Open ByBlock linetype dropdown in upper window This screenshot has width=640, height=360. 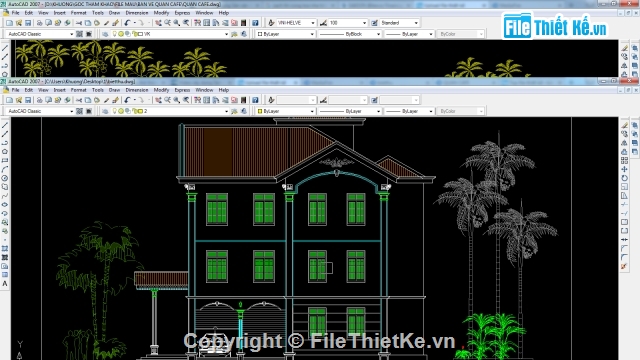click(378, 34)
